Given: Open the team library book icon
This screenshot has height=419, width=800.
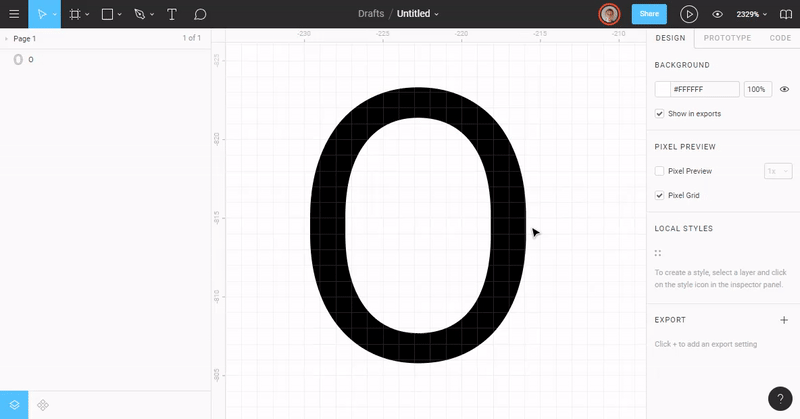Looking at the screenshot, I should 786,14.
